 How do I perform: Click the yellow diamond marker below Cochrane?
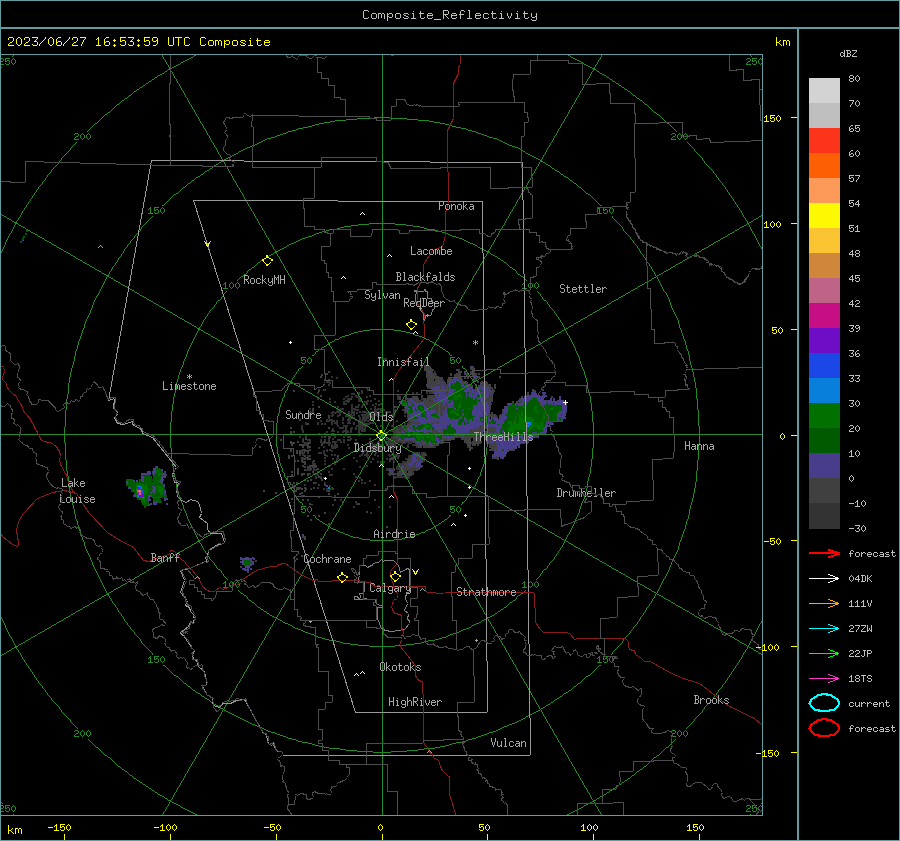[x=342, y=577]
